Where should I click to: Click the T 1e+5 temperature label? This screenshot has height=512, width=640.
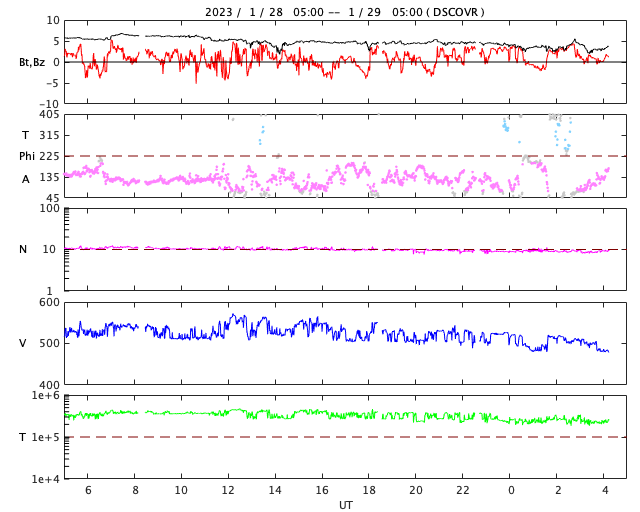[39, 437]
